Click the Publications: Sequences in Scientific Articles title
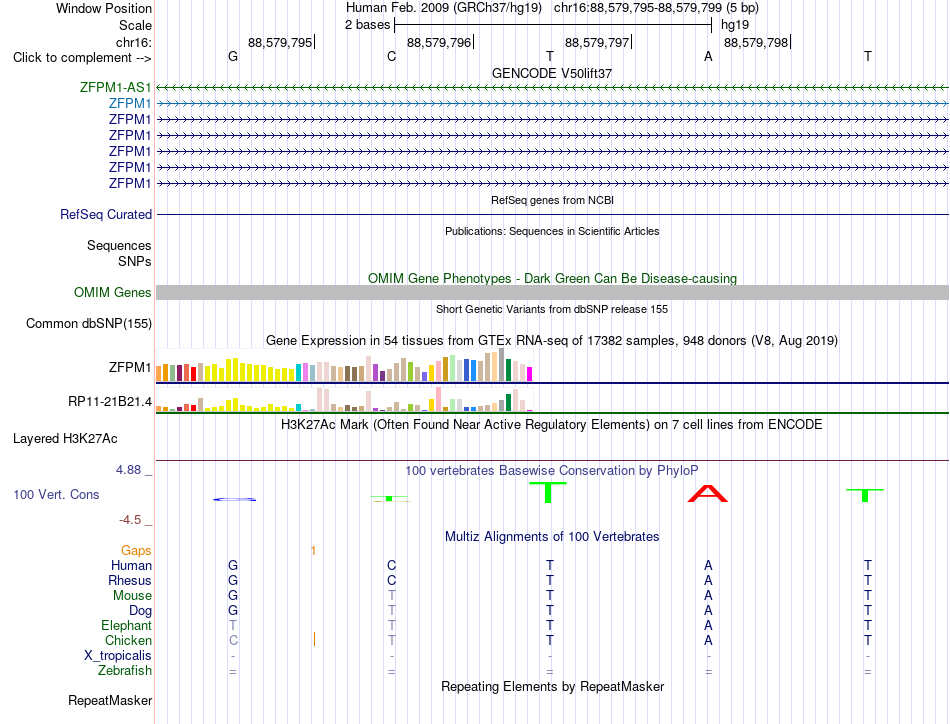The image size is (950, 724). pyautogui.click(x=552, y=231)
